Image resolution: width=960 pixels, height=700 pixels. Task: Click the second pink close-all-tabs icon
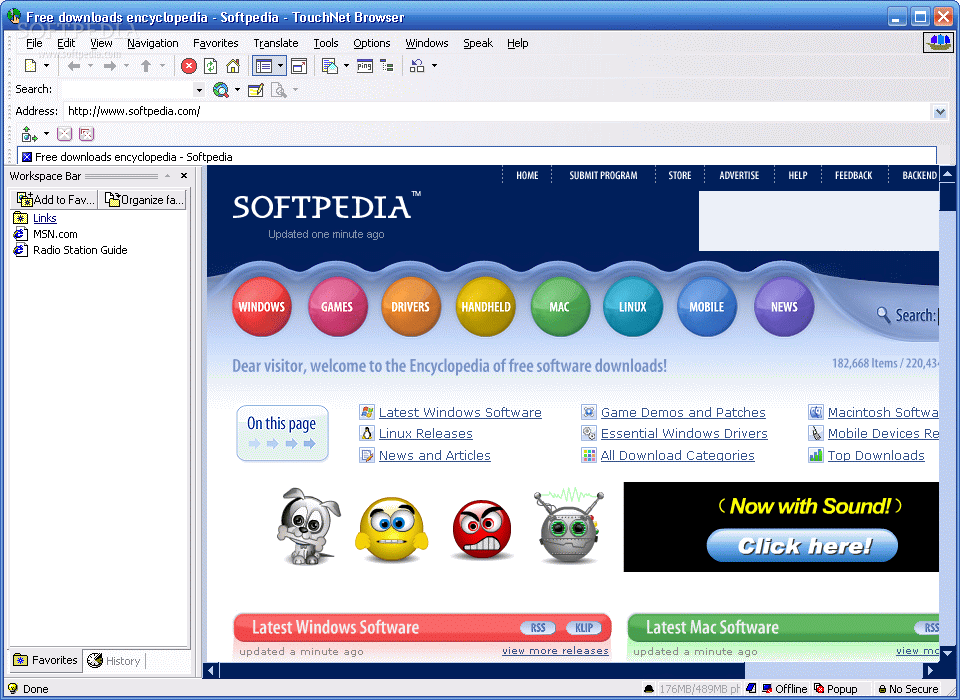click(86, 134)
